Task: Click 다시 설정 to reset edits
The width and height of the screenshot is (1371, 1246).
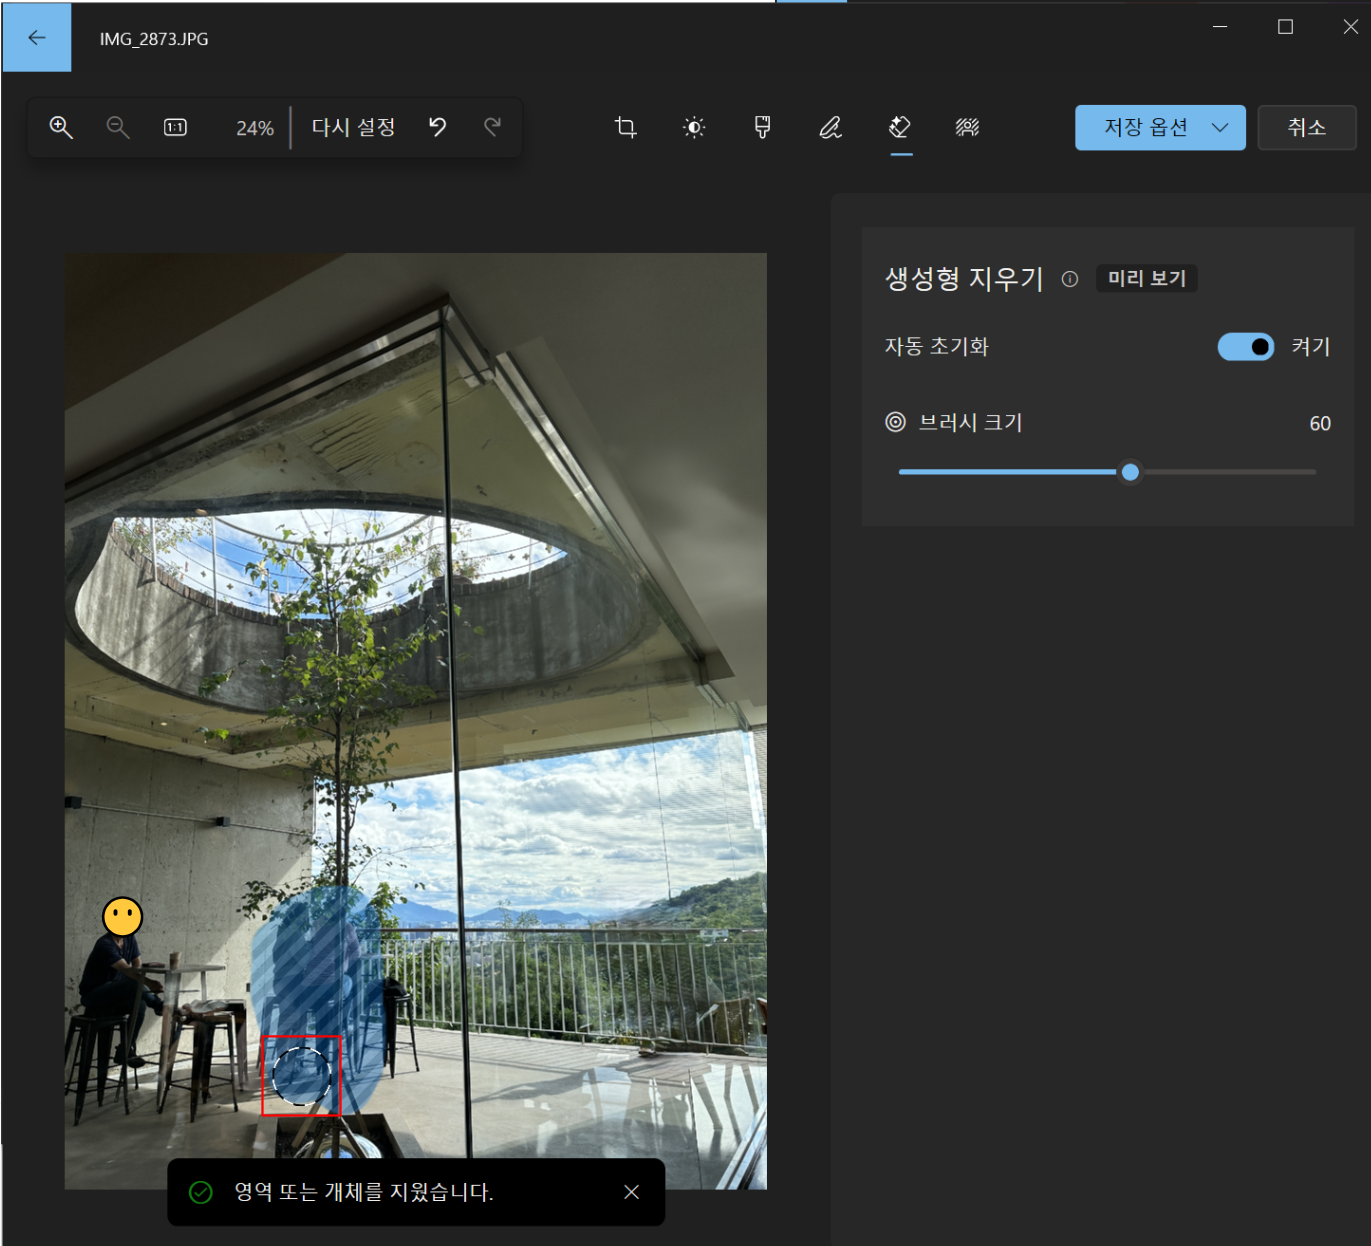Action: click(353, 127)
